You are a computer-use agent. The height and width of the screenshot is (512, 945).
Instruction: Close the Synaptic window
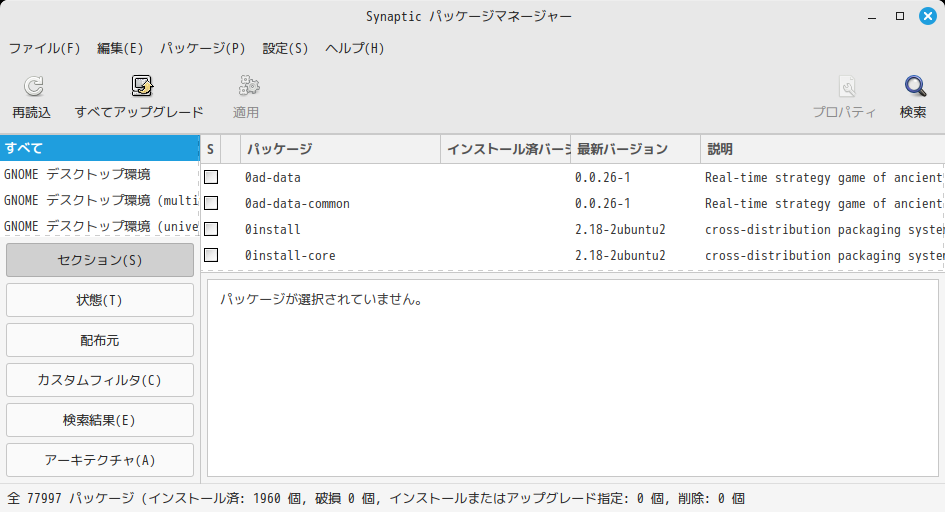tap(926, 16)
